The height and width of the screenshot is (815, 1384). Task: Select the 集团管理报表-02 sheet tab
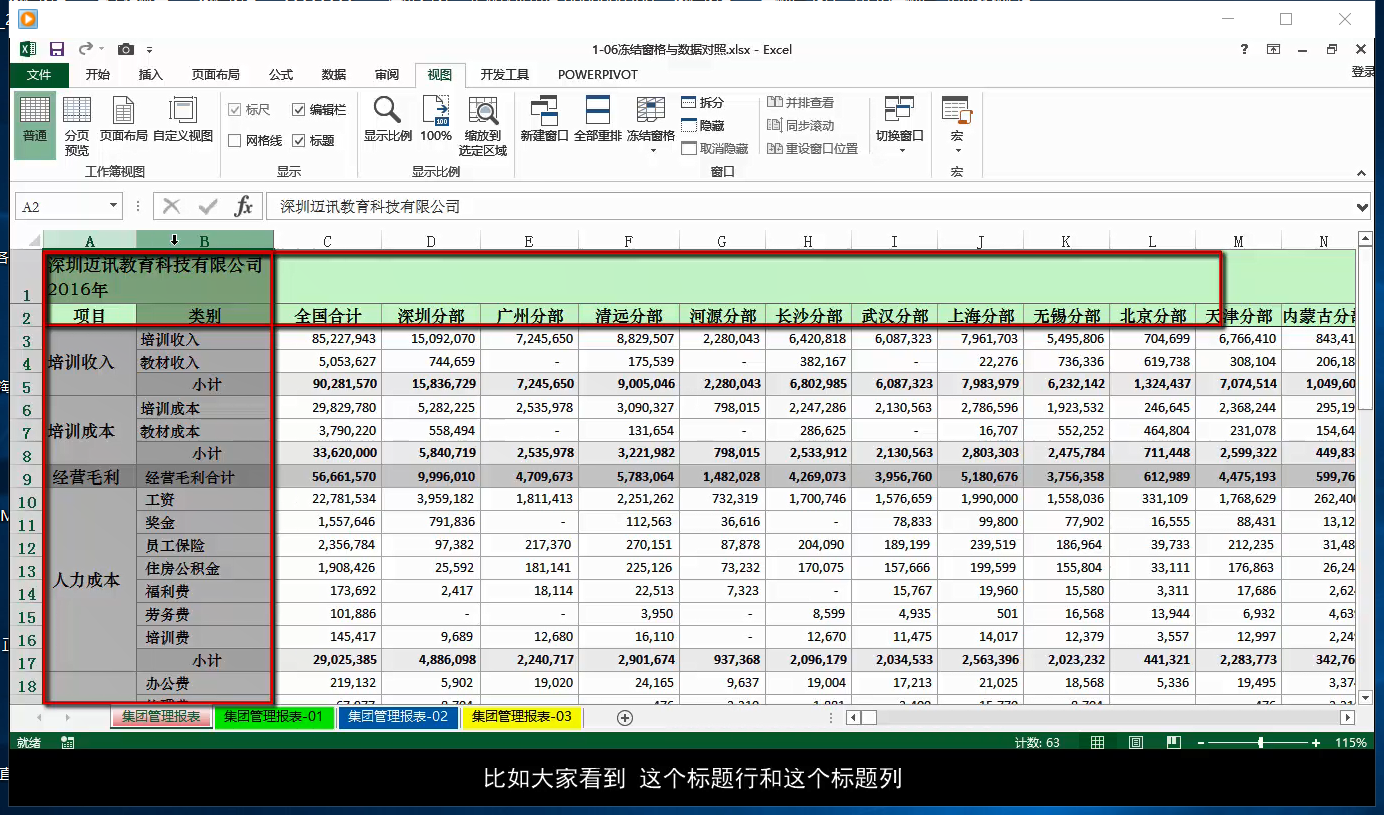click(x=398, y=717)
